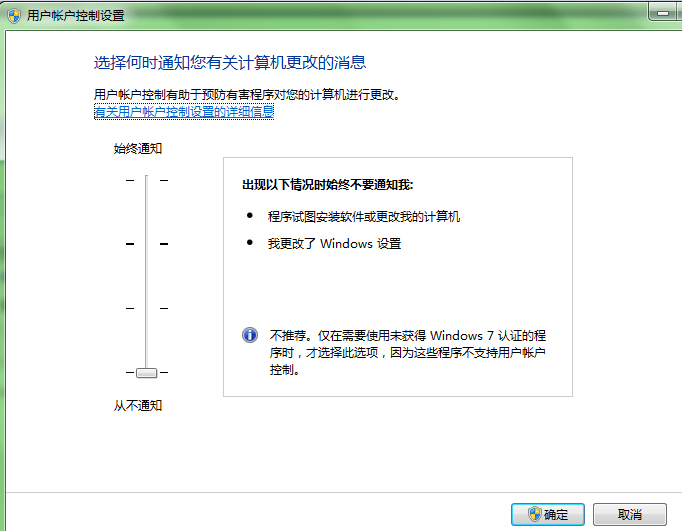The image size is (682, 531).
Task: Click the bullet text 程序试图安装软件或更改我的计算机
Action: (x=364, y=216)
